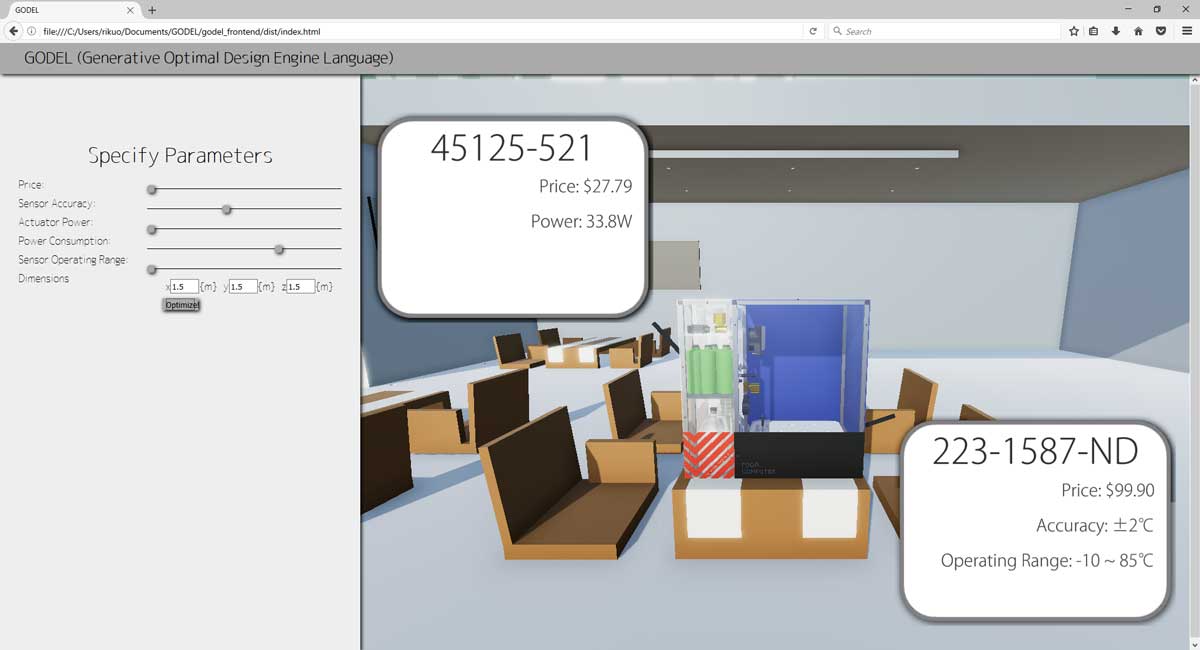Open new tab with plus icon

[152, 9]
